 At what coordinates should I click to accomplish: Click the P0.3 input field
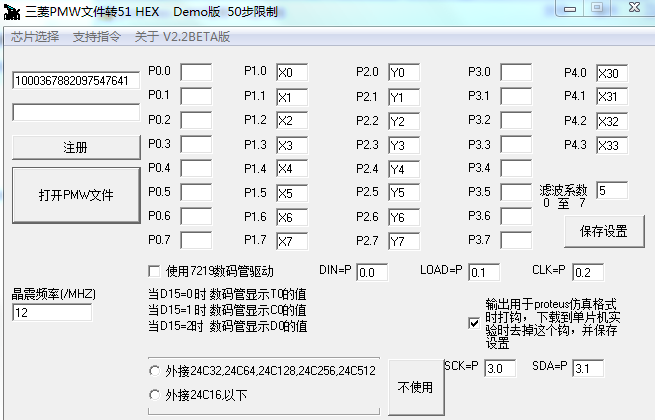tap(196, 144)
